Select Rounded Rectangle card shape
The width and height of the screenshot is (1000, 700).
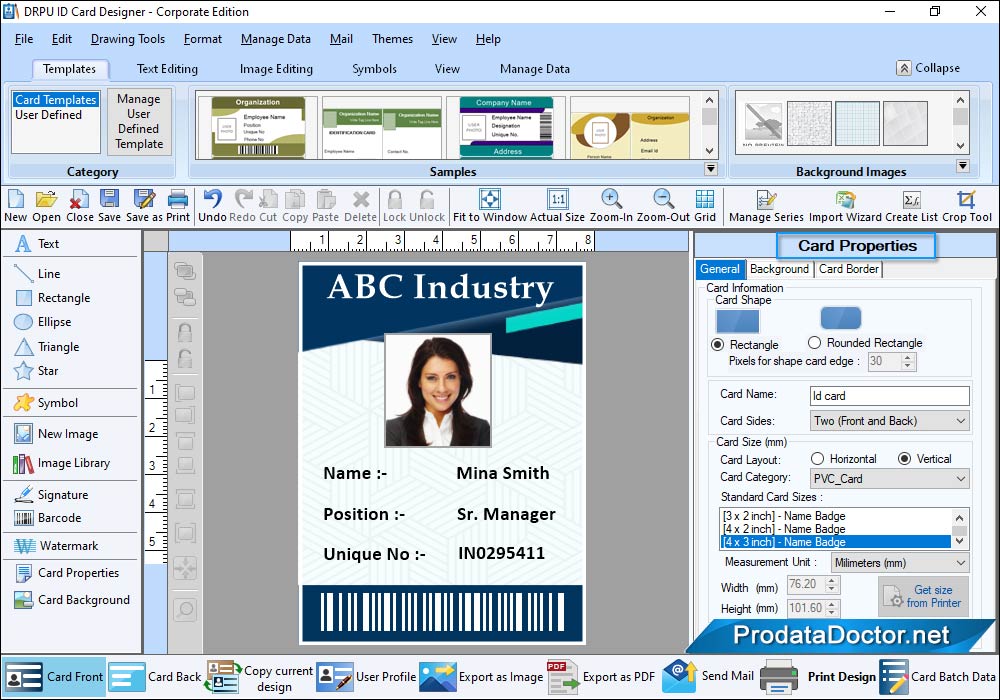click(815, 343)
